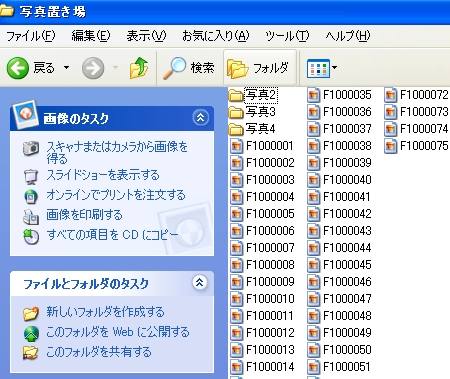Select file name F1000008

tap(270, 265)
